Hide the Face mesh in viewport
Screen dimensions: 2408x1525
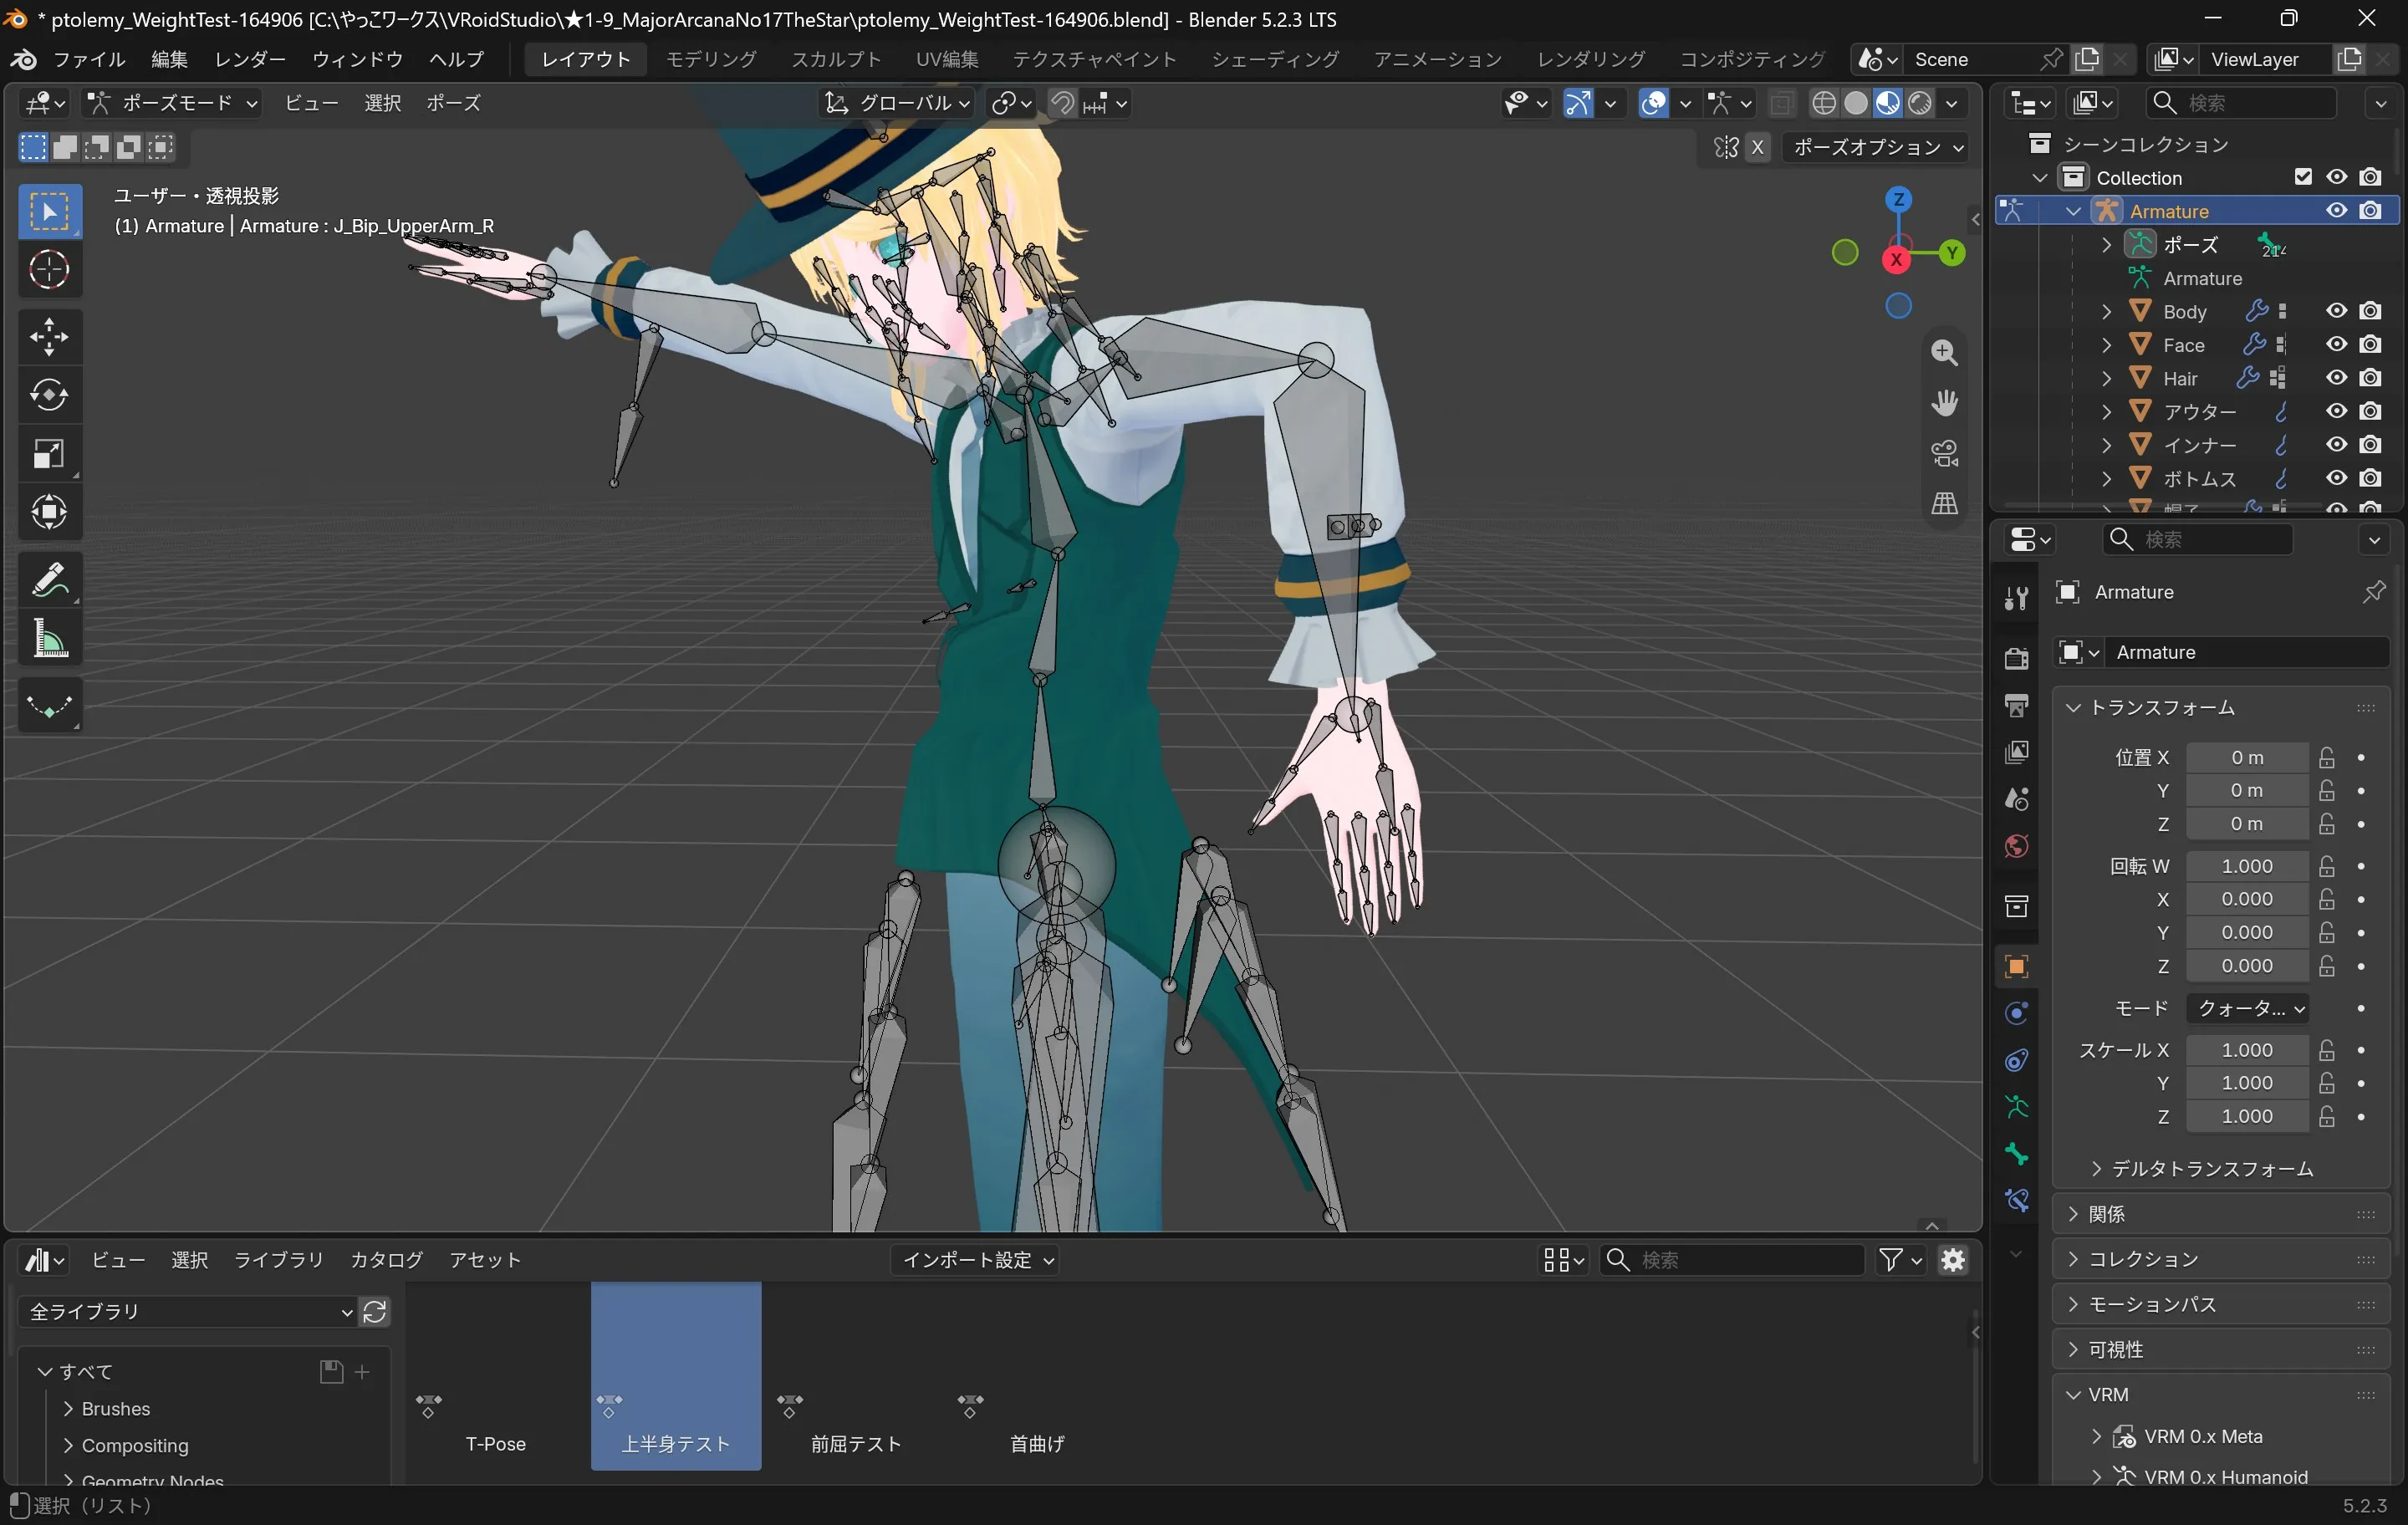tap(2336, 344)
